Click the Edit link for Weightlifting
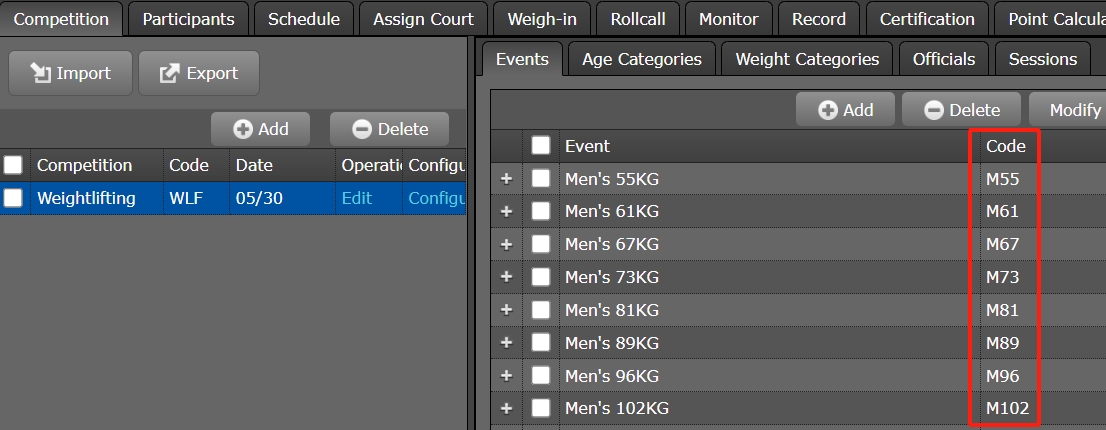Screen dimensions: 1106x430 tap(356, 198)
